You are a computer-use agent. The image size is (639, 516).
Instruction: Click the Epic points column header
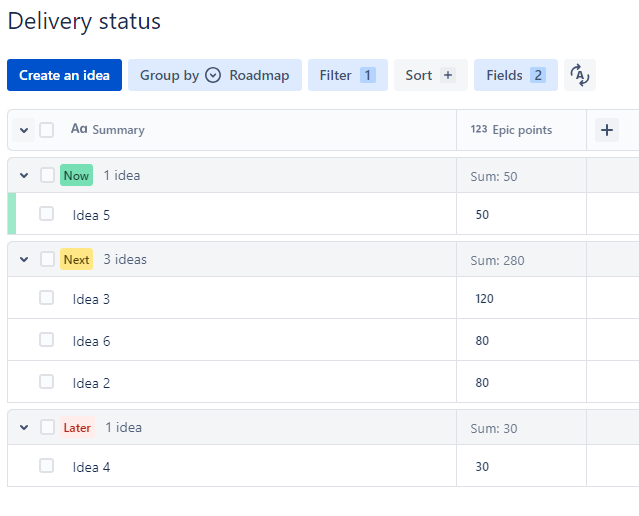(522, 130)
